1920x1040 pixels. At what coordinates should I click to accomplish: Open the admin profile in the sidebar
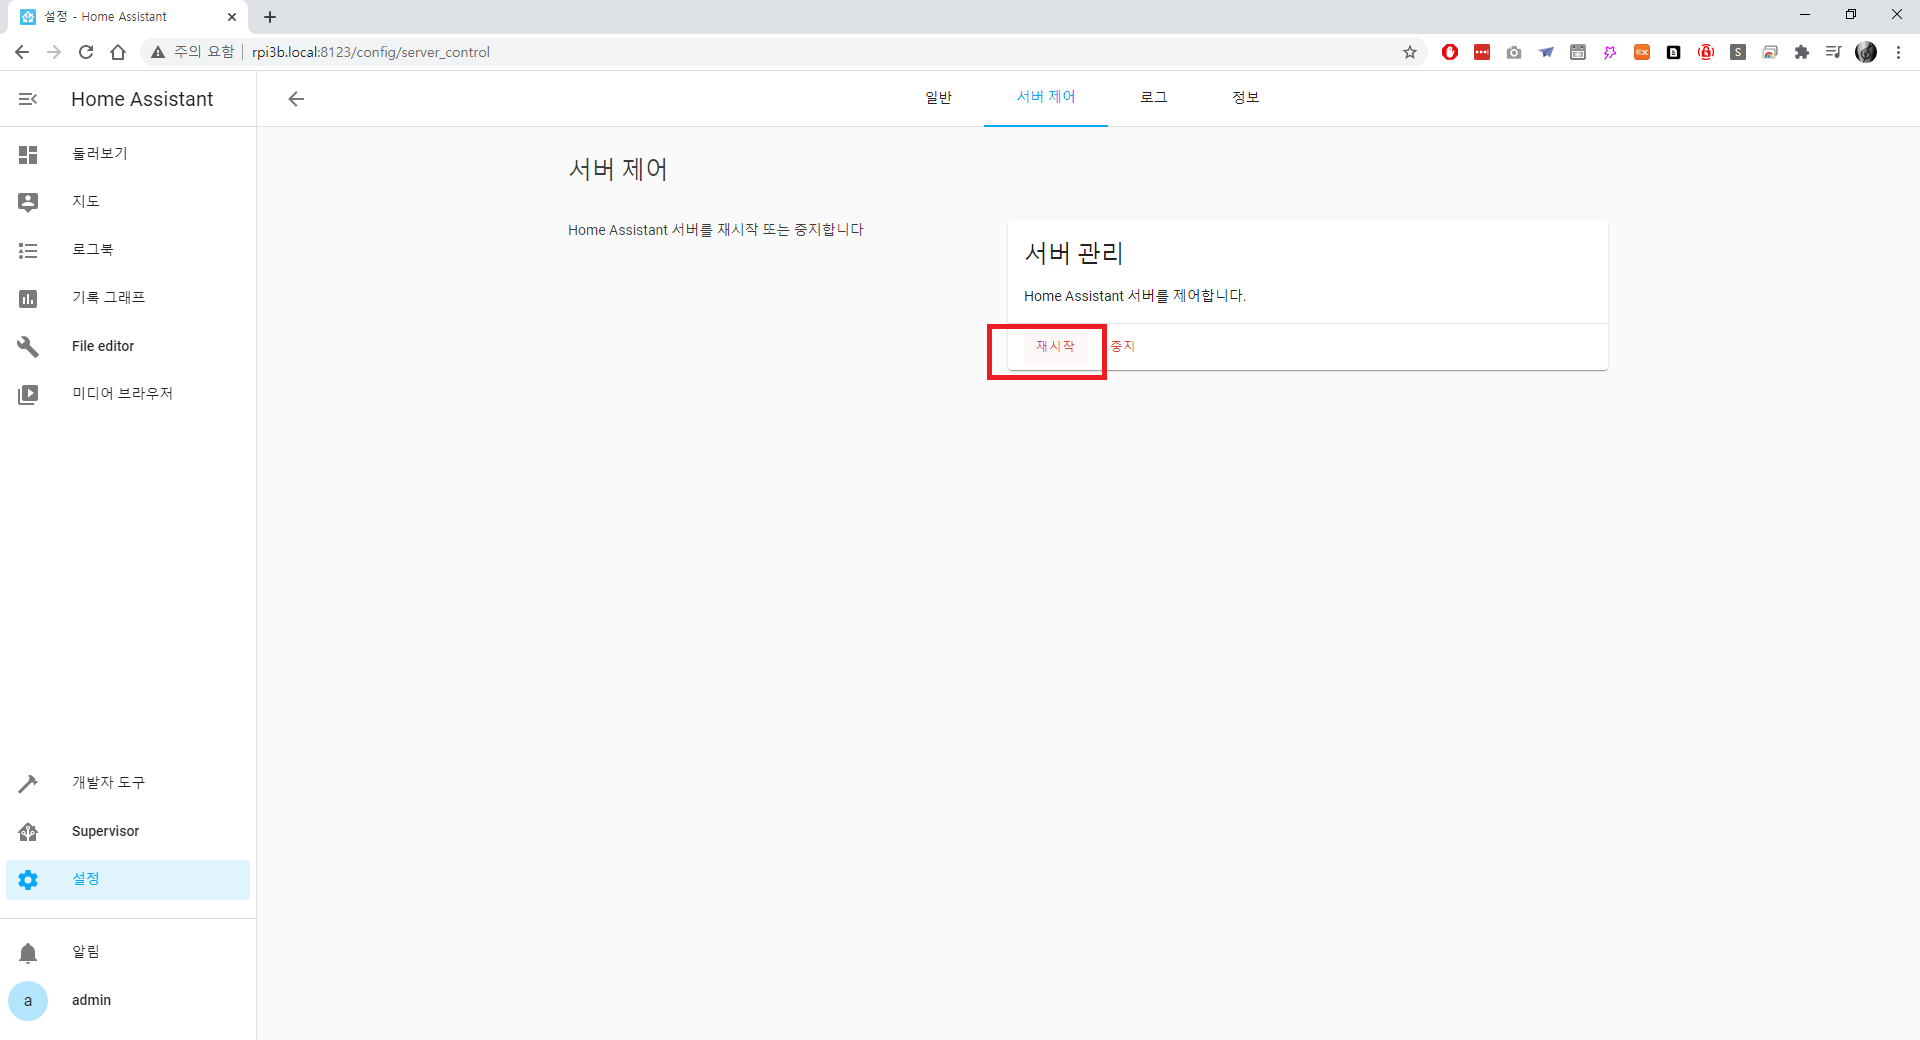[x=128, y=1000]
